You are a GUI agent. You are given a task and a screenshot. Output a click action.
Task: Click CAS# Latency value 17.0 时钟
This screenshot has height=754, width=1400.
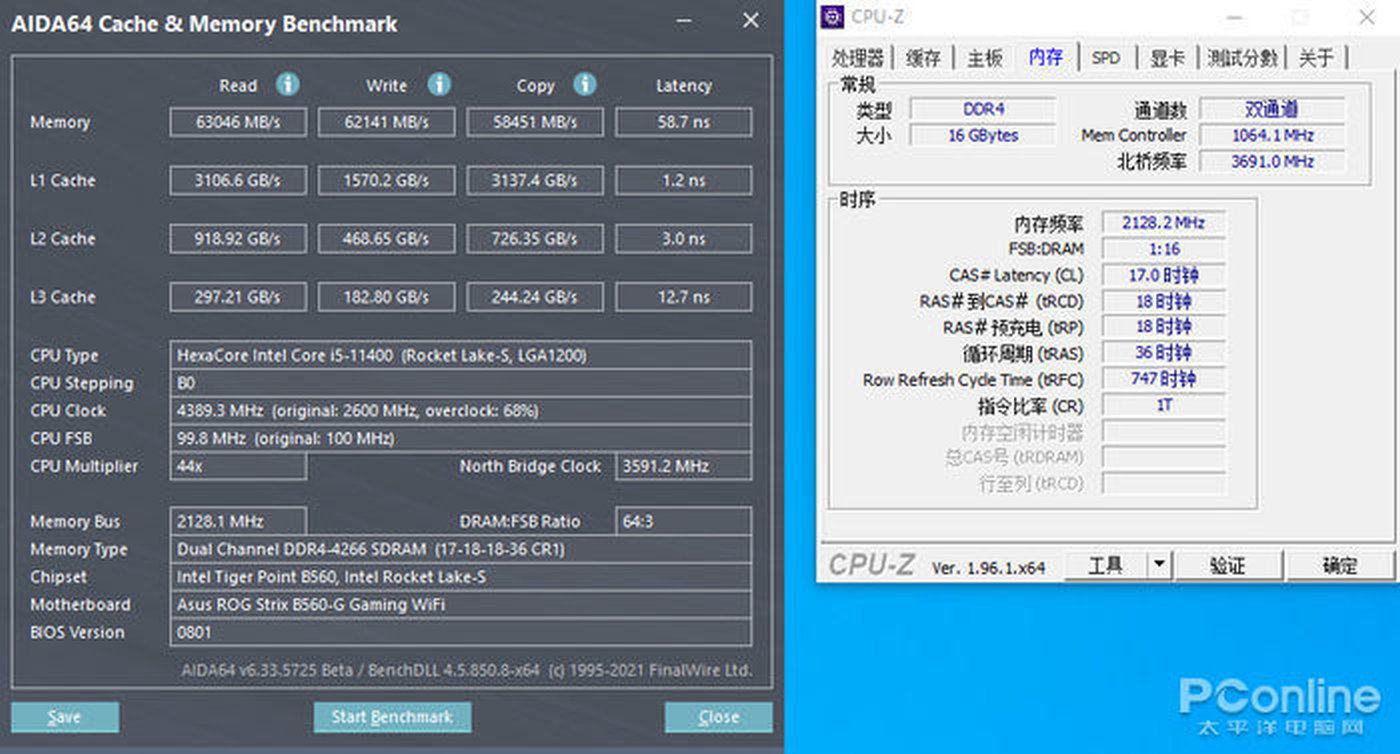click(x=1164, y=275)
